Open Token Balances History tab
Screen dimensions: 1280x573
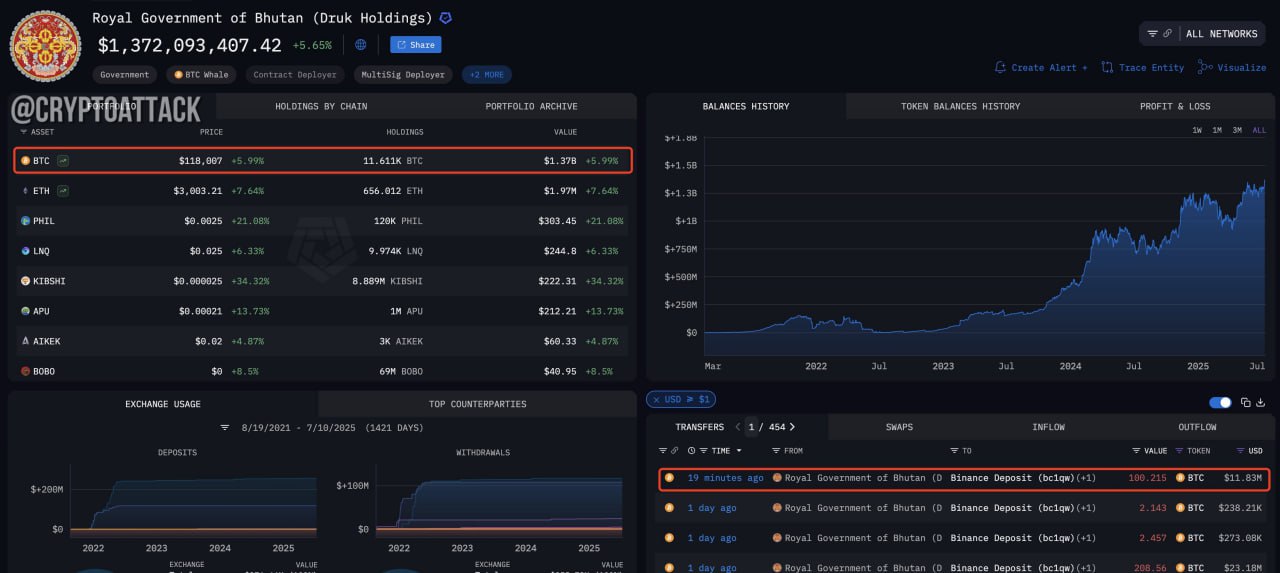click(960, 106)
